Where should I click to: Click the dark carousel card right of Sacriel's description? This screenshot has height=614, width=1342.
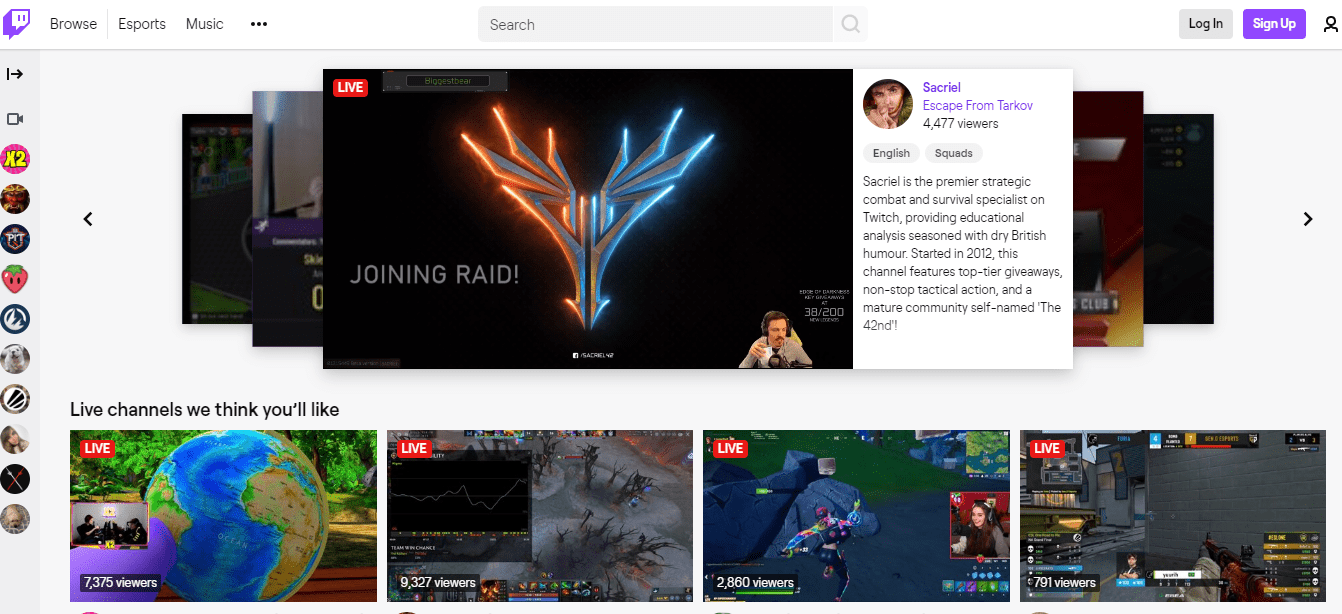click(x=1108, y=219)
